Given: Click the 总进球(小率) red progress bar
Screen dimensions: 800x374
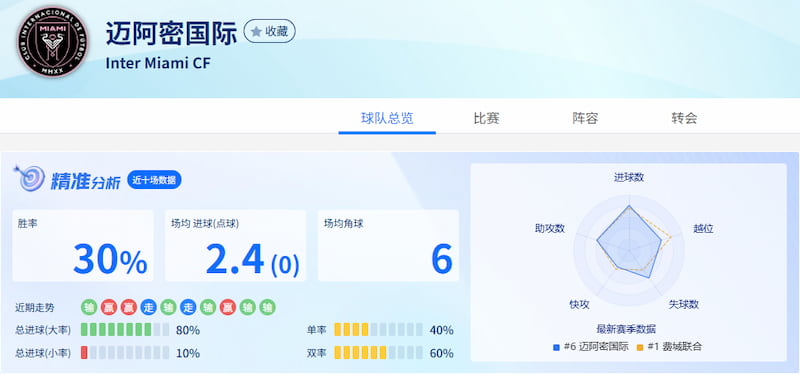Looking at the screenshot, I should pos(125,353).
